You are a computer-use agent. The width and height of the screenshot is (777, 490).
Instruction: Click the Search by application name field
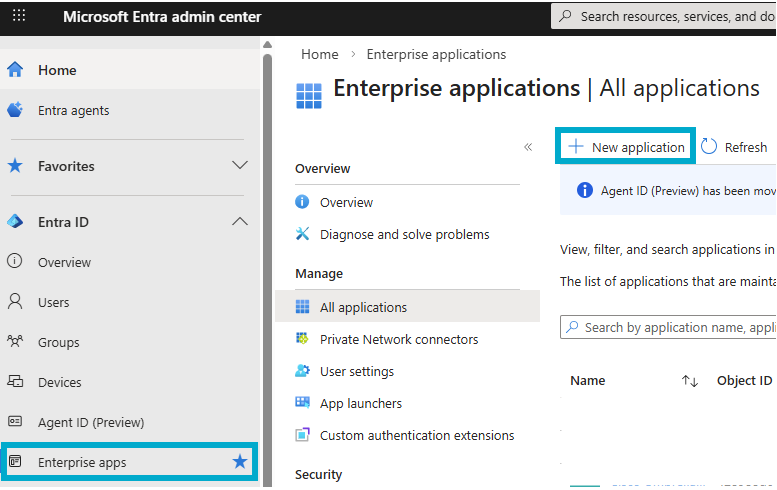[x=668, y=327]
